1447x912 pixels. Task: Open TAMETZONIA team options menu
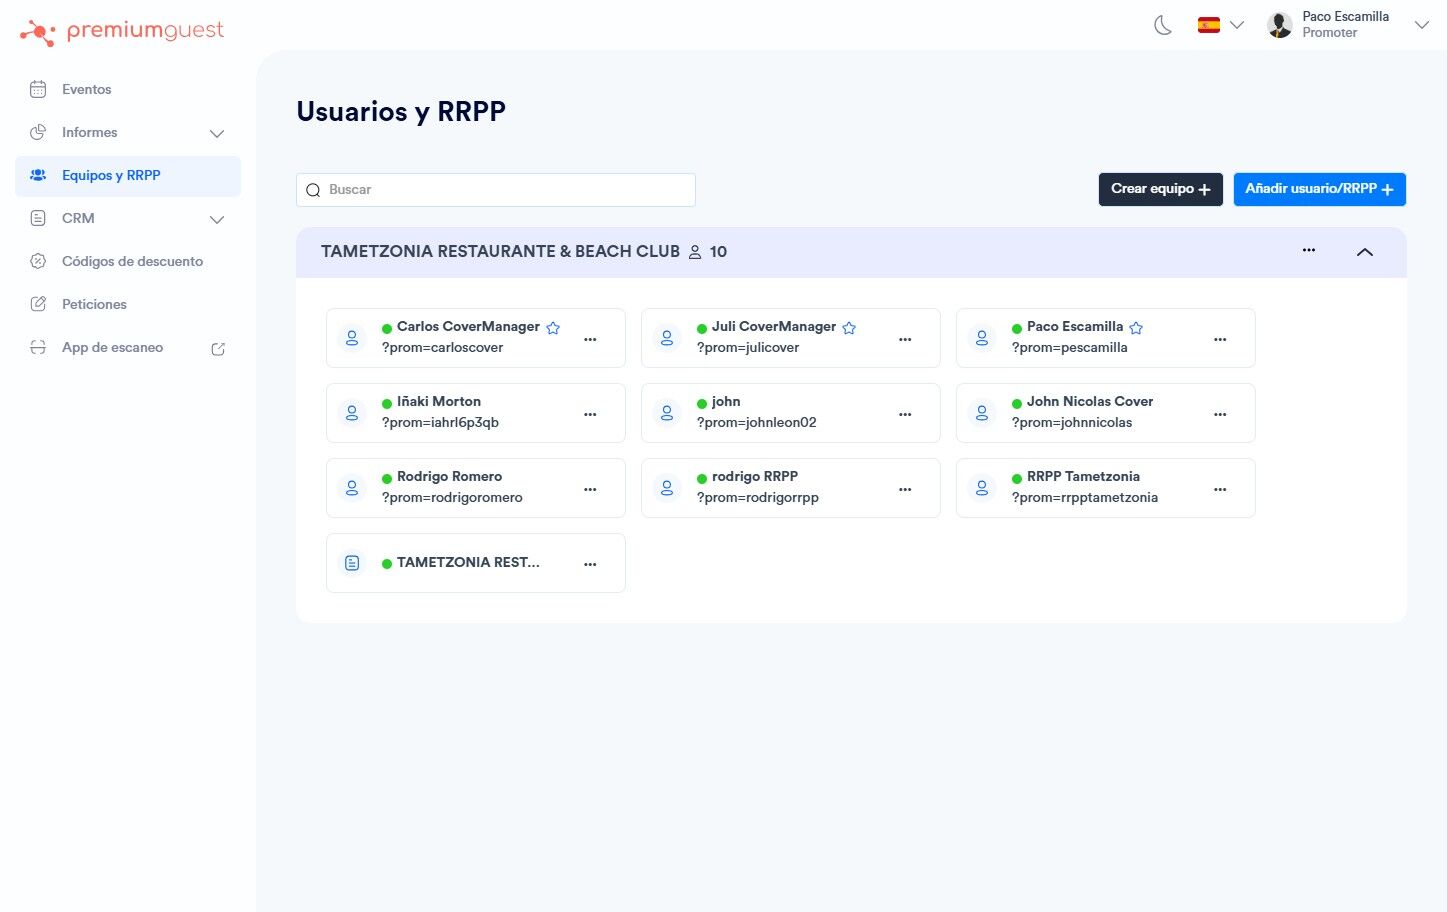(1309, 250)
